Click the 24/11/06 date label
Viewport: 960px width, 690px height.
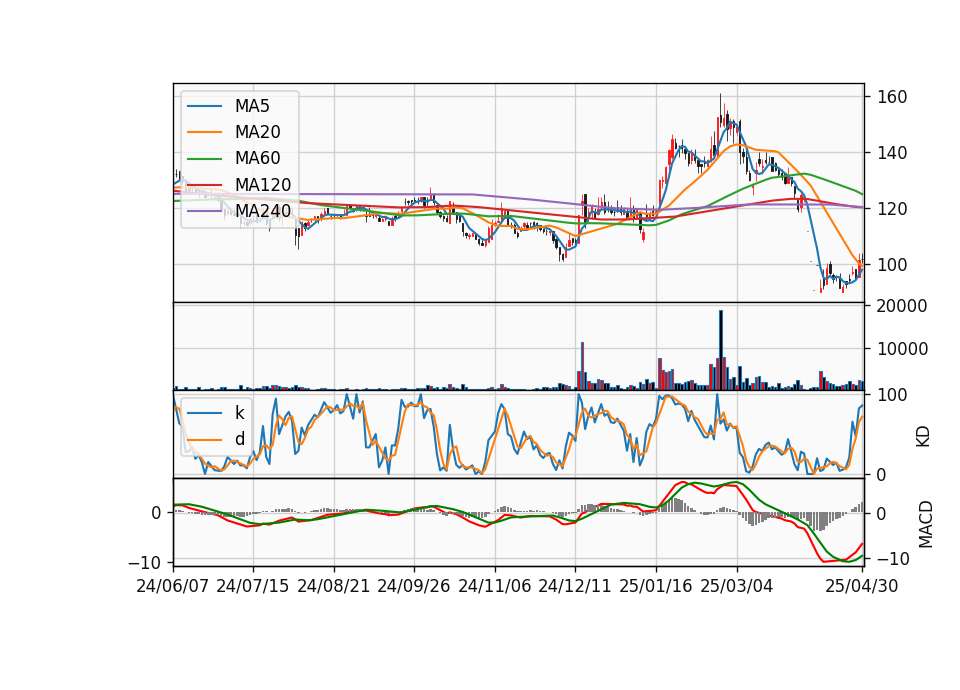click(495, 586)
